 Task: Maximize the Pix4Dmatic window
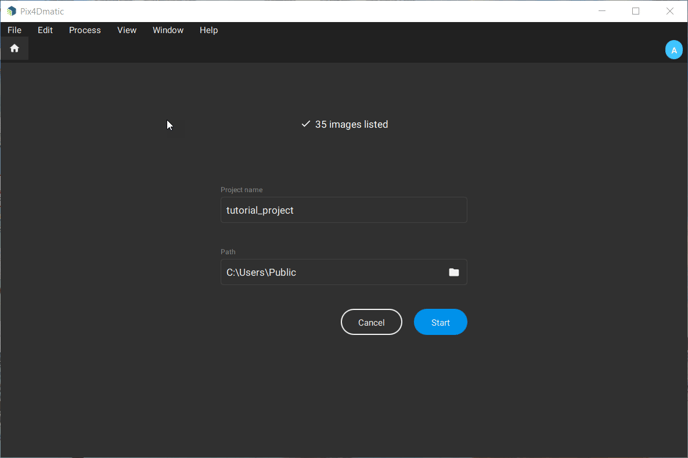(636, 11)
